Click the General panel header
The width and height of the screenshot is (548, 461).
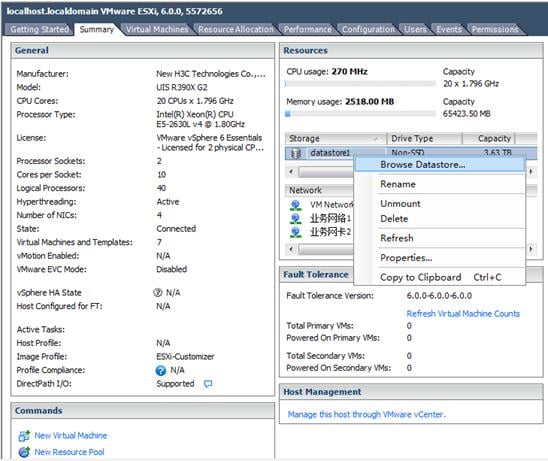143,51
